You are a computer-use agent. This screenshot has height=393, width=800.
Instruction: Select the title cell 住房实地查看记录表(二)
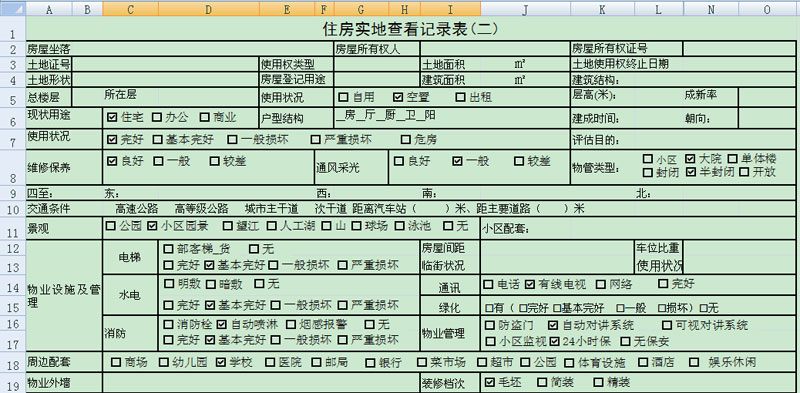click(410, 29)
